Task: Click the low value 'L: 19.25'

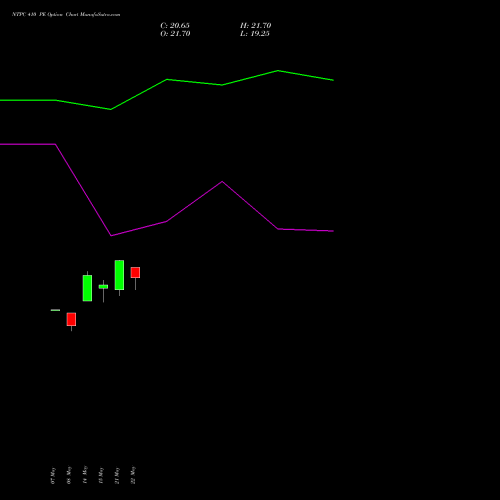Action: coord(255,33)
